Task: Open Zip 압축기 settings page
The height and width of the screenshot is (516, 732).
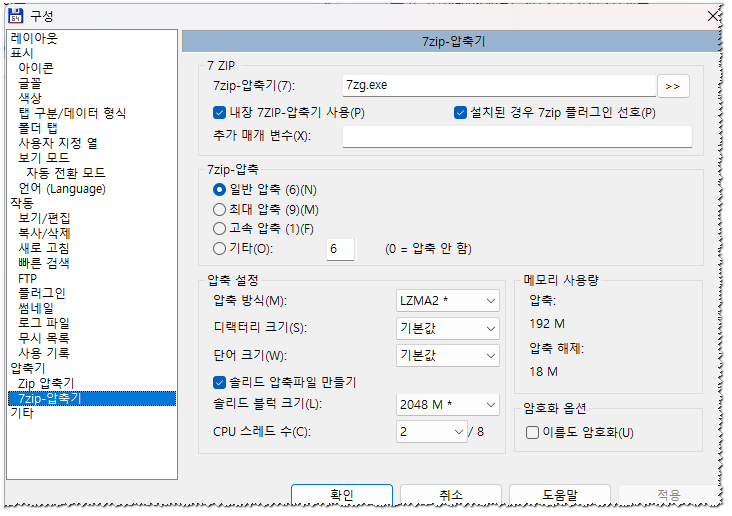Action: click(46, 383)
